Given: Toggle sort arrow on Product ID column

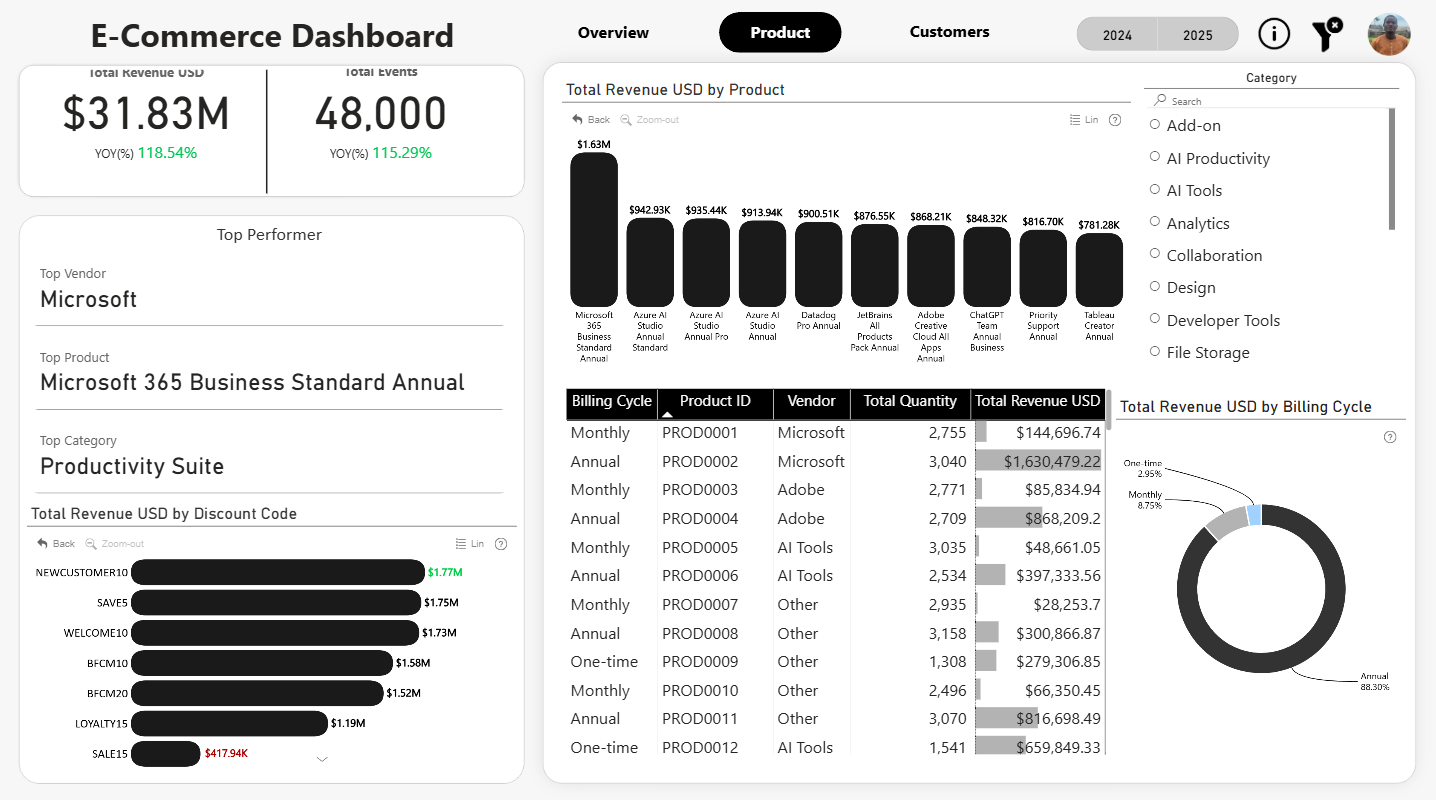Looking at the screenshot, I should click(x=667, y=414).
